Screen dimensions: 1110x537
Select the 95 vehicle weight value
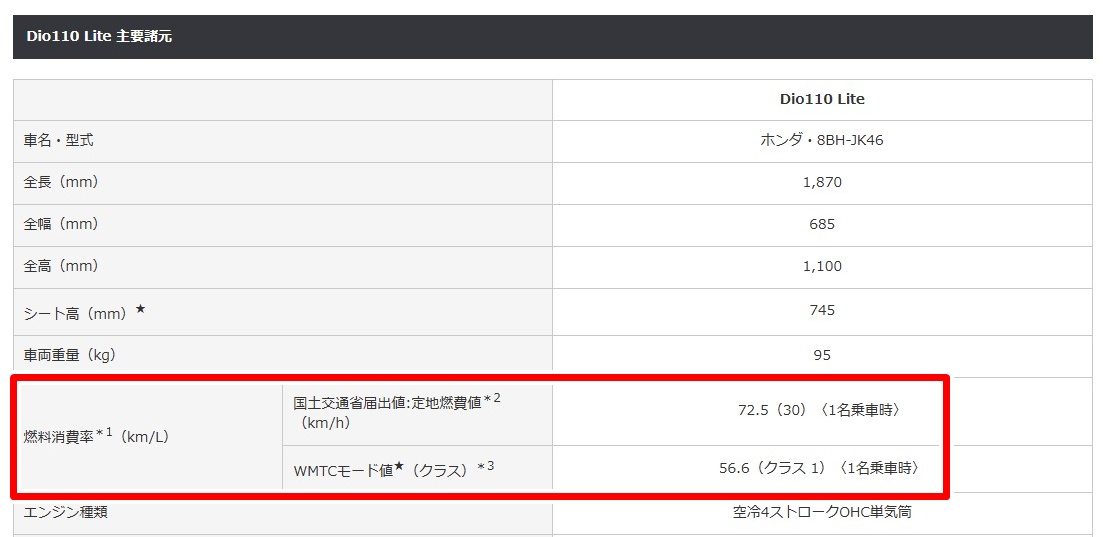tap(821, 355)
